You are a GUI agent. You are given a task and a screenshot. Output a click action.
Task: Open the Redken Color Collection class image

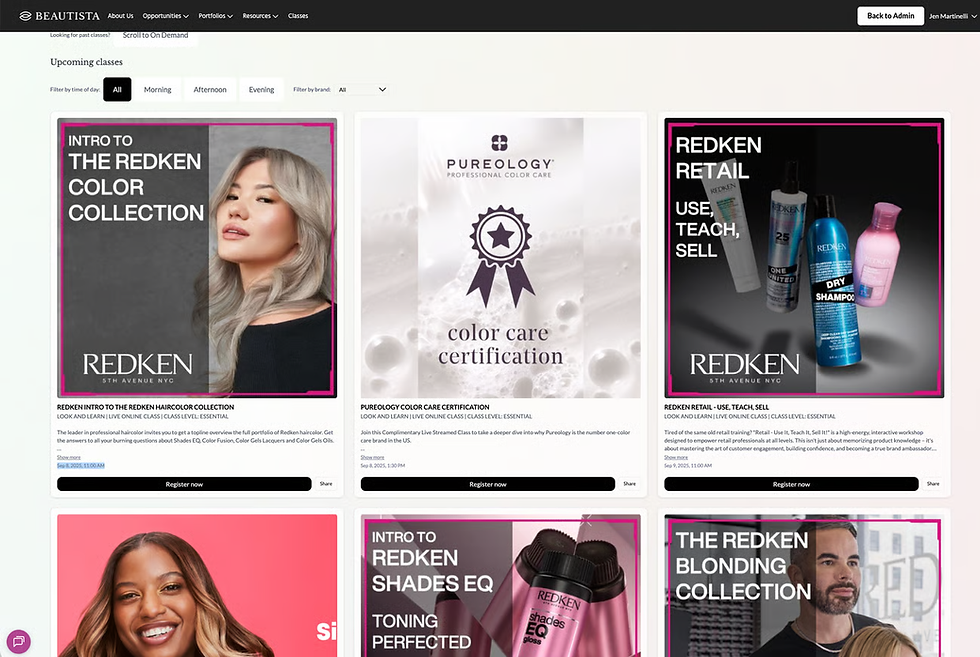coord(197,258)
